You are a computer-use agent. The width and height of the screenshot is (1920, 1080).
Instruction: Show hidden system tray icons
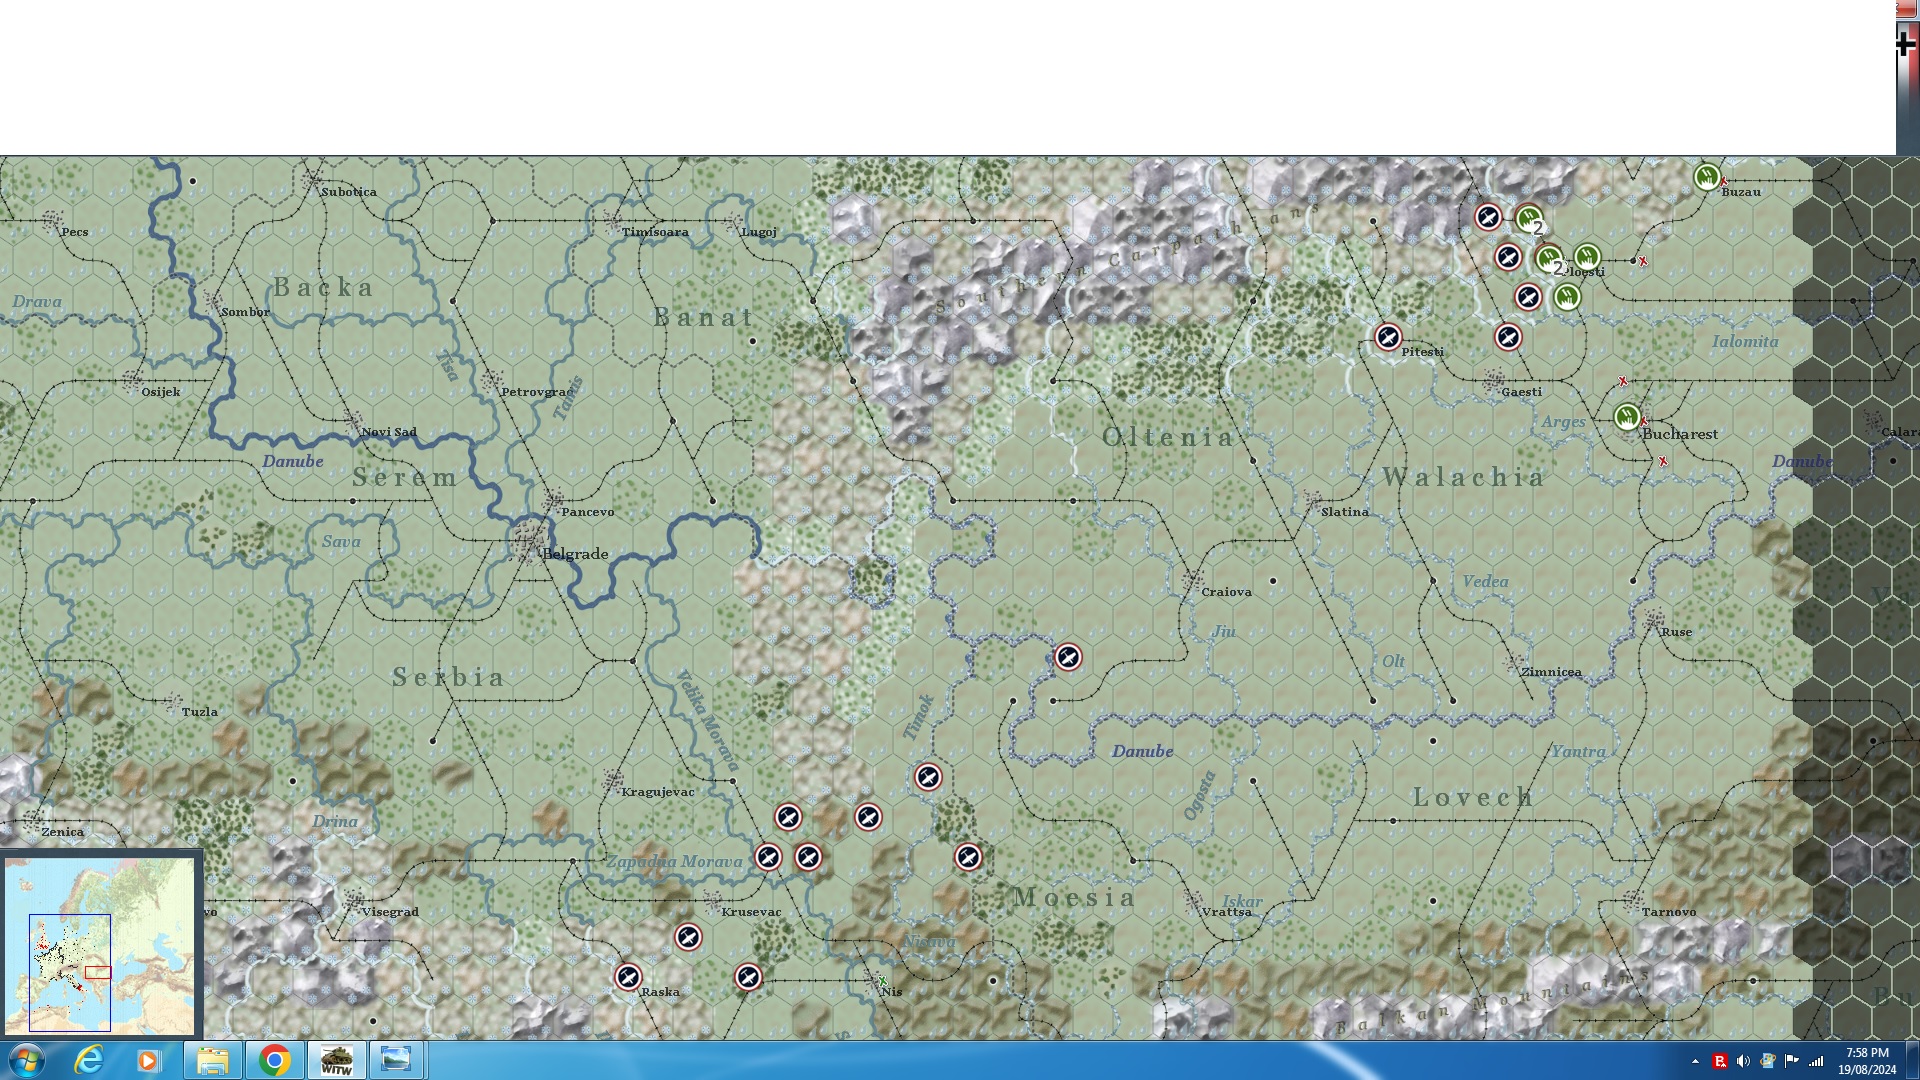point(1695,1061)
